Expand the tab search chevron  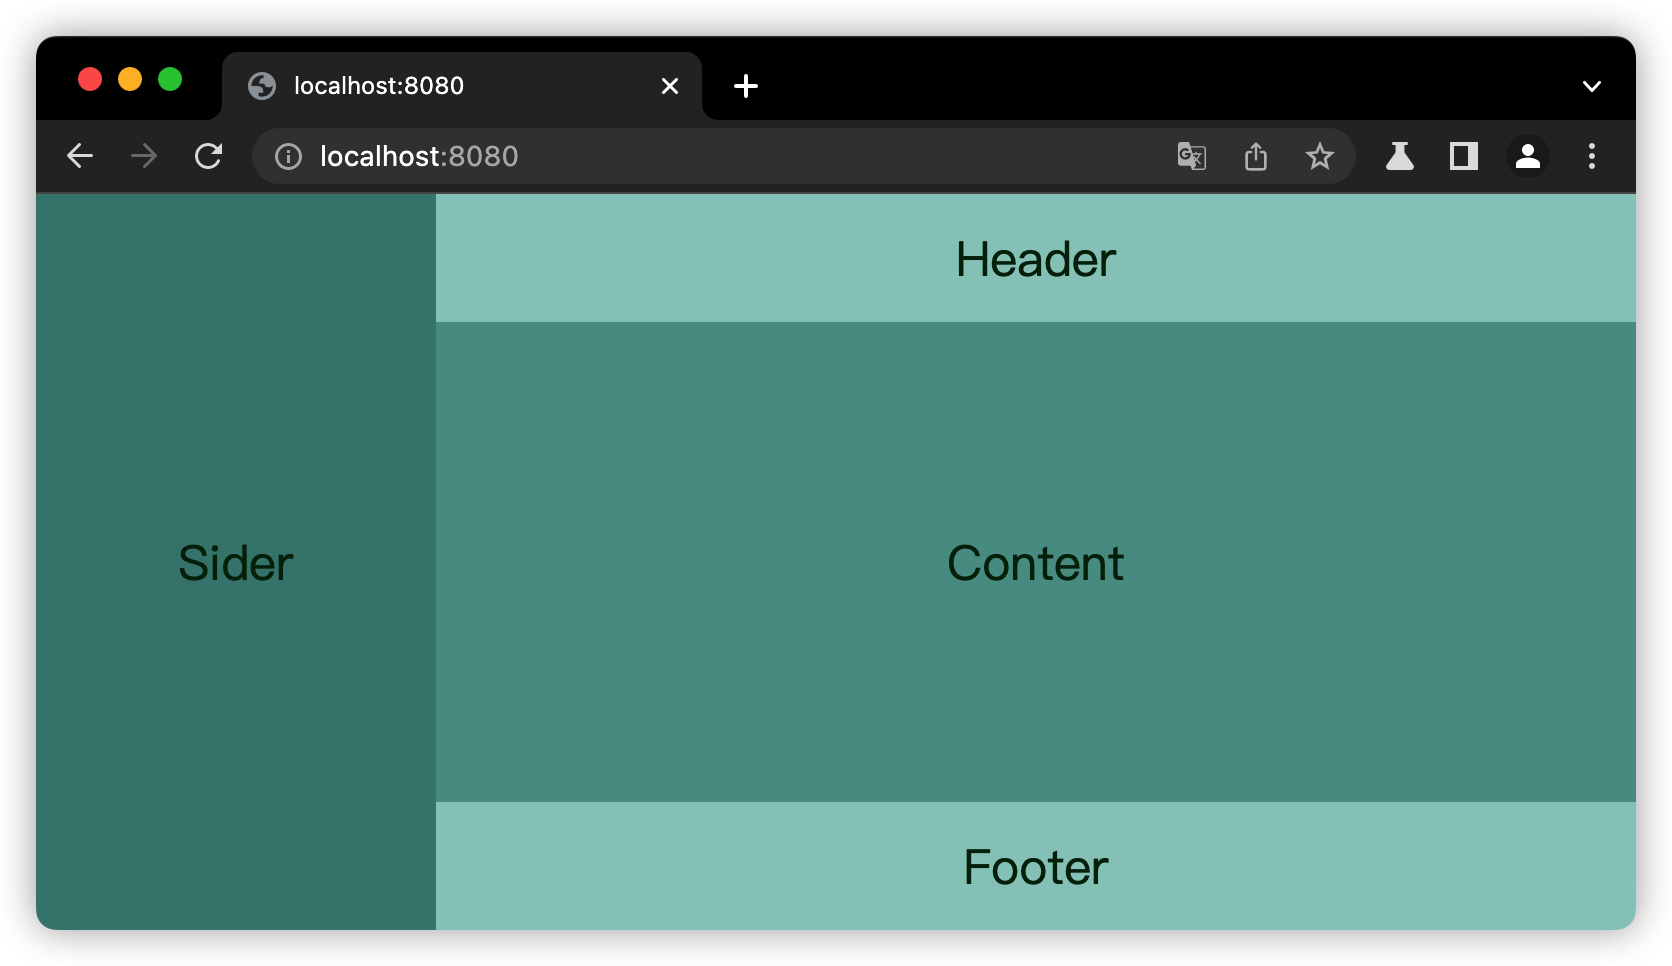(x=1592, y=86)
